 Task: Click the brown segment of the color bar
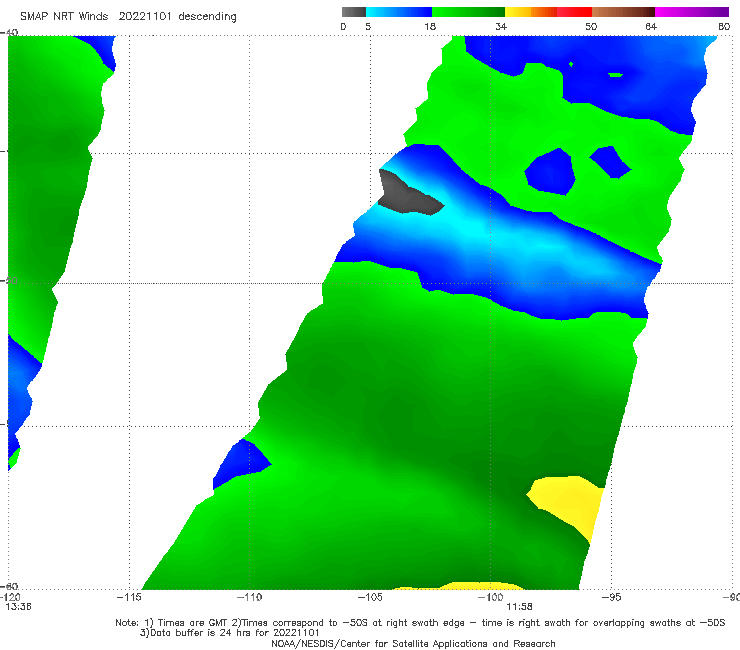623,12
